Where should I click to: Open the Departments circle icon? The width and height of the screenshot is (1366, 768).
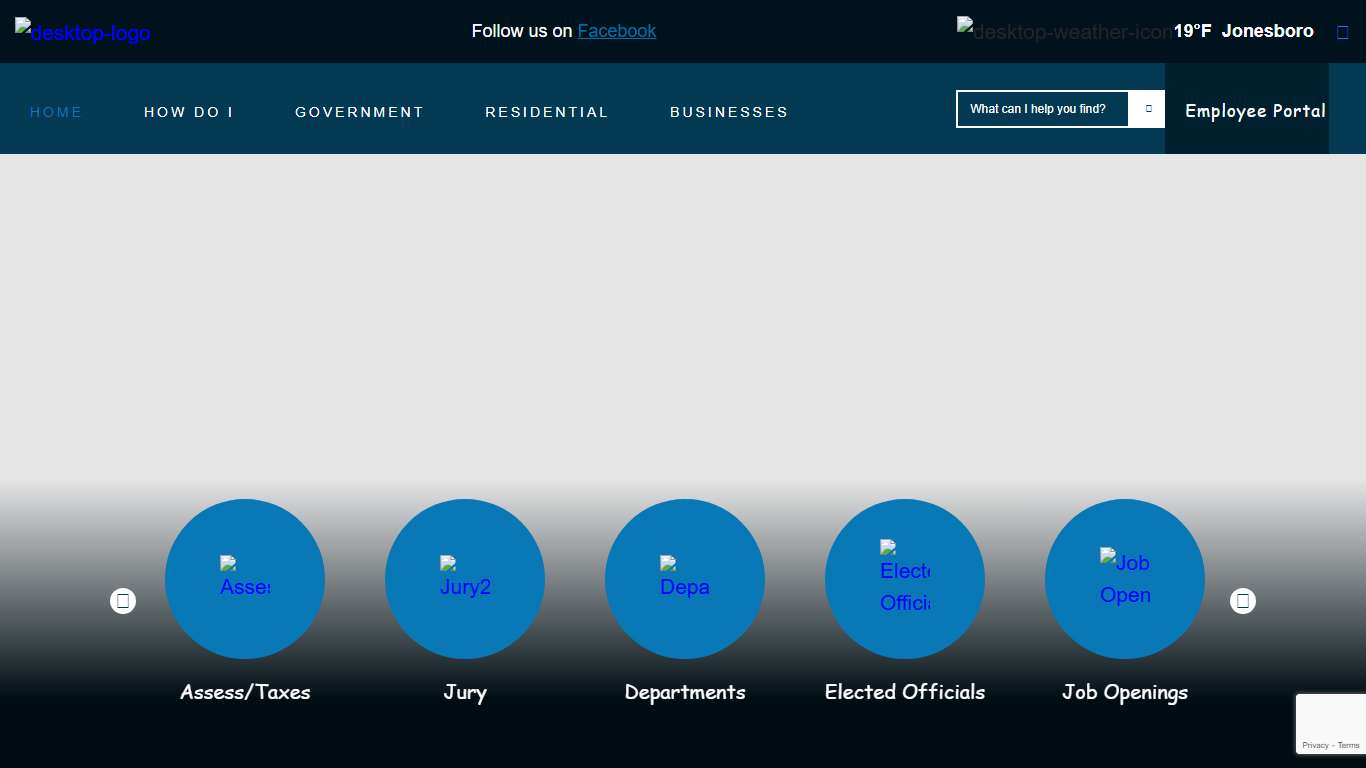[x=685, y=579]
